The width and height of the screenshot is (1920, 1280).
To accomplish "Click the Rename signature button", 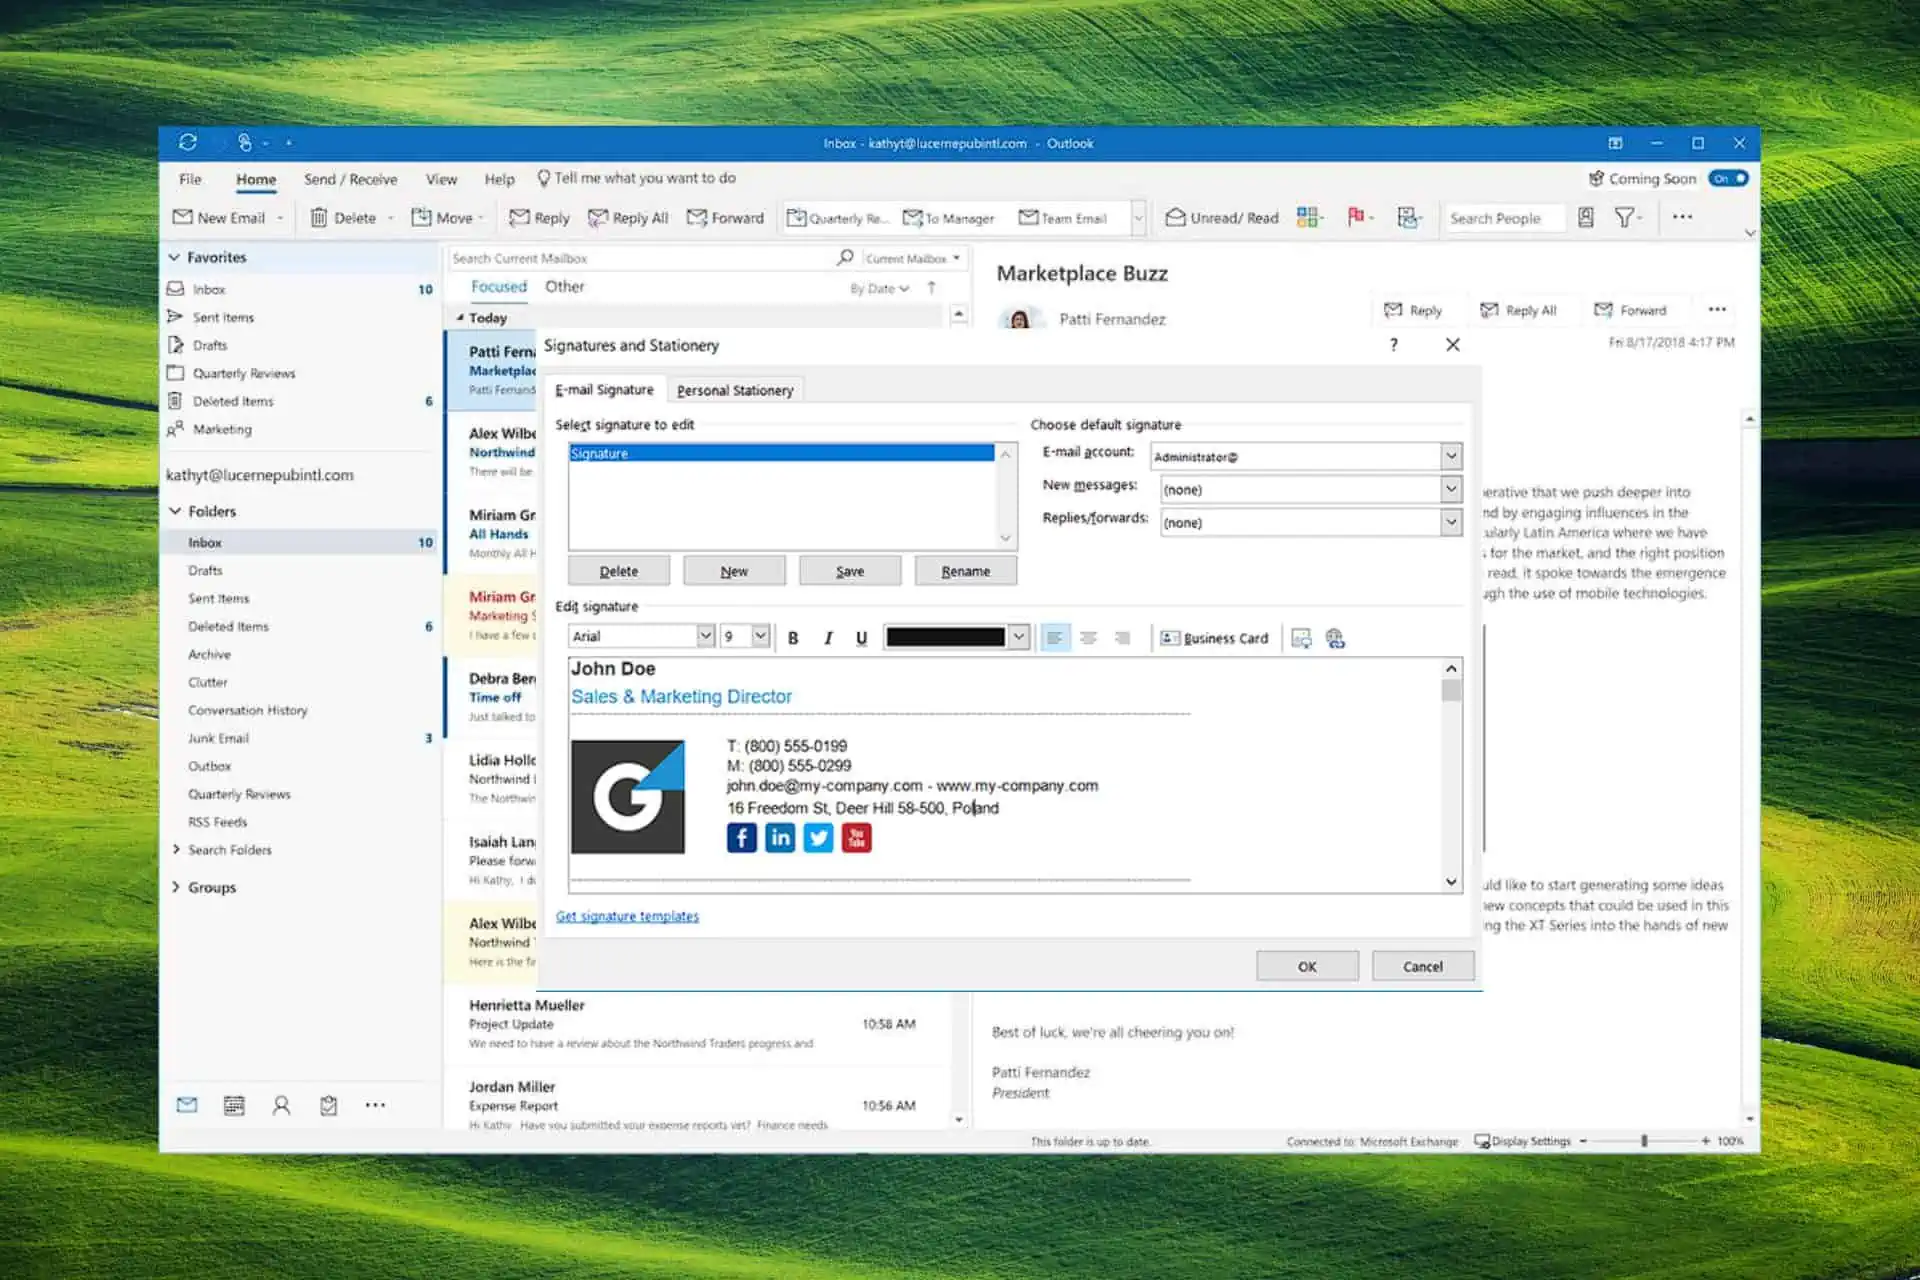I will [x=966, y=570].
